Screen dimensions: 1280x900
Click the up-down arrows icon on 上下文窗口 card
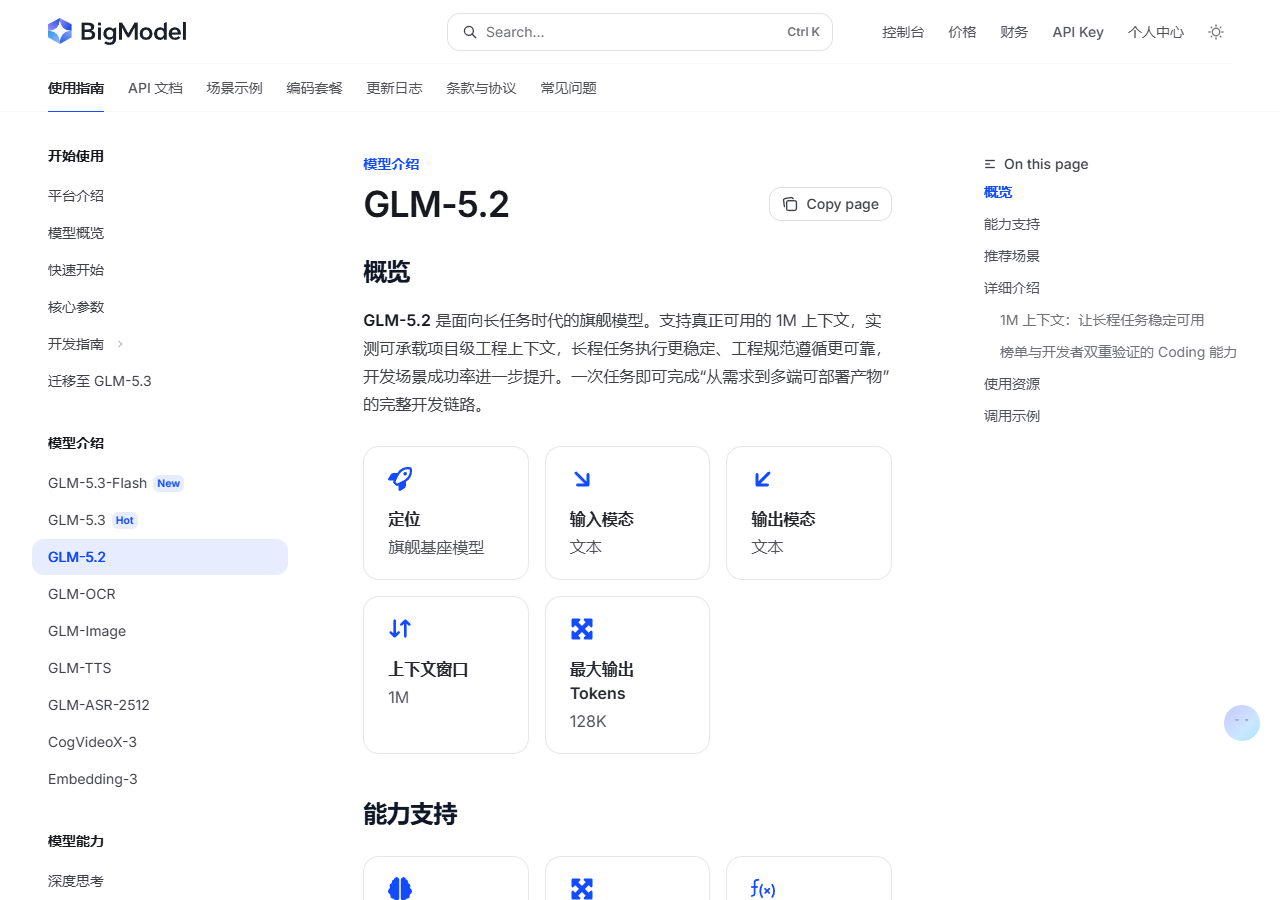(400, 629)
